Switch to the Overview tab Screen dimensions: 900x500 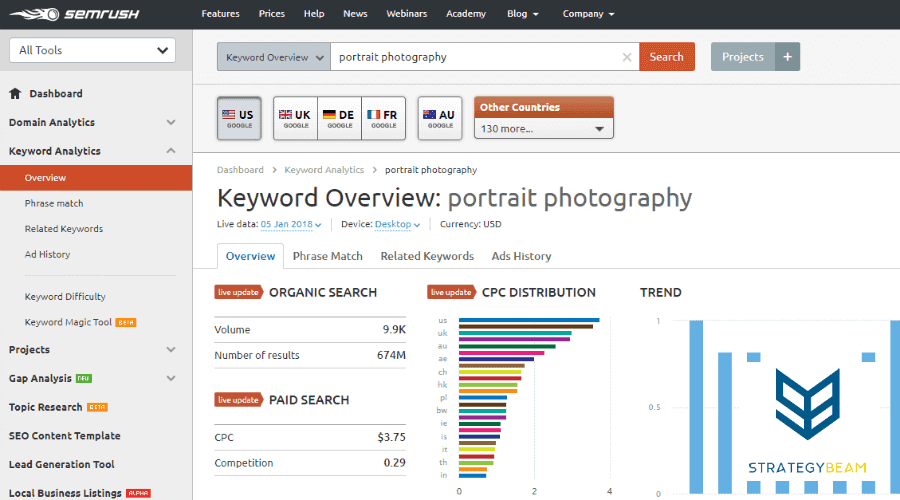coord(250,256)
